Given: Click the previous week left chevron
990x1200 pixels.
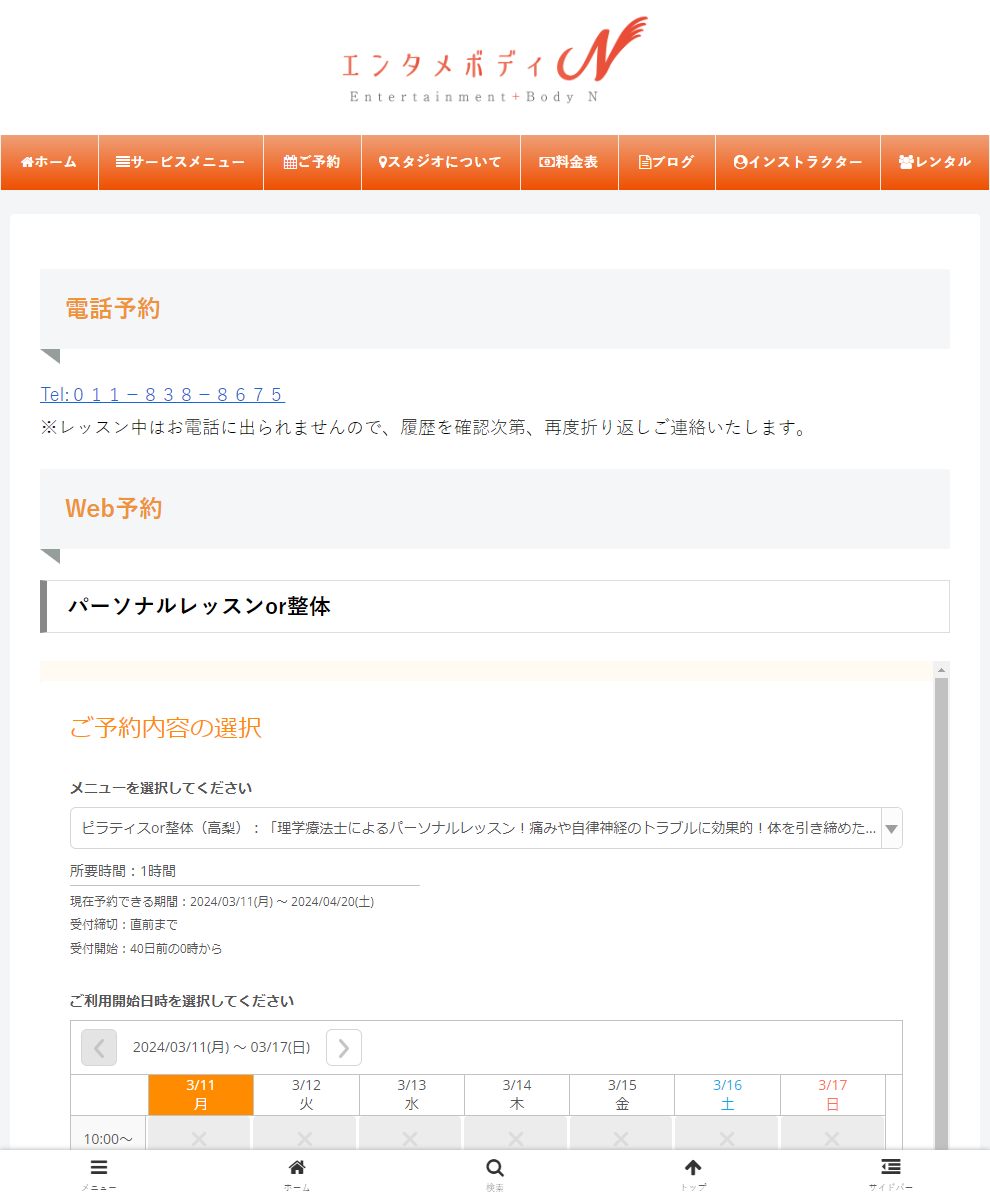Looking at the screenshot, I should click(98, 1047).
